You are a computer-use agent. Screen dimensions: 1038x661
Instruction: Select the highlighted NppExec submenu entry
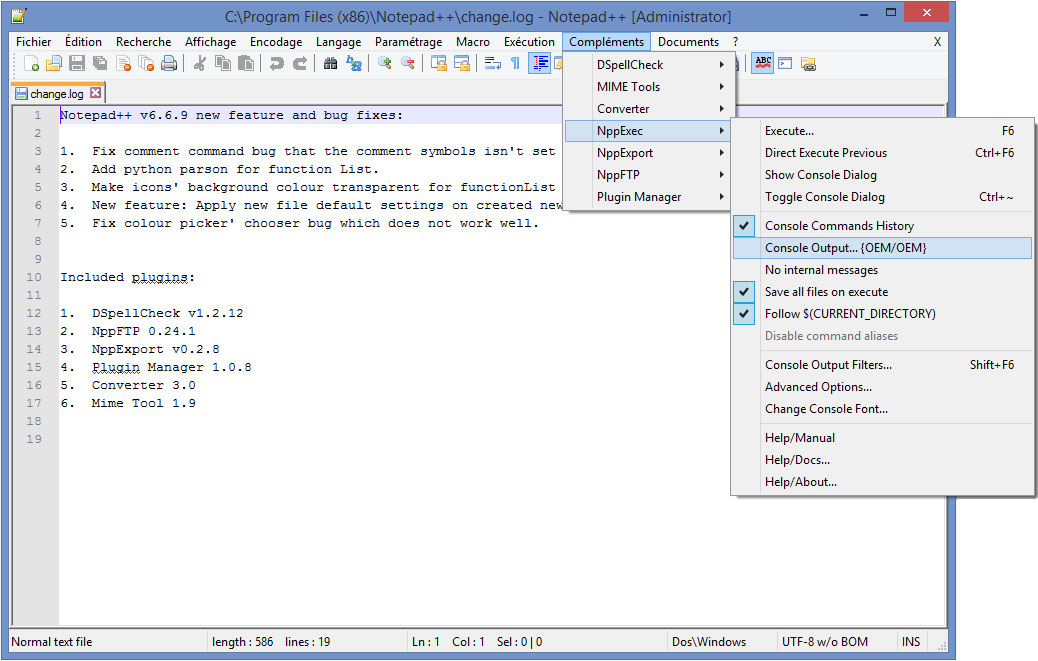coord(647,131)
